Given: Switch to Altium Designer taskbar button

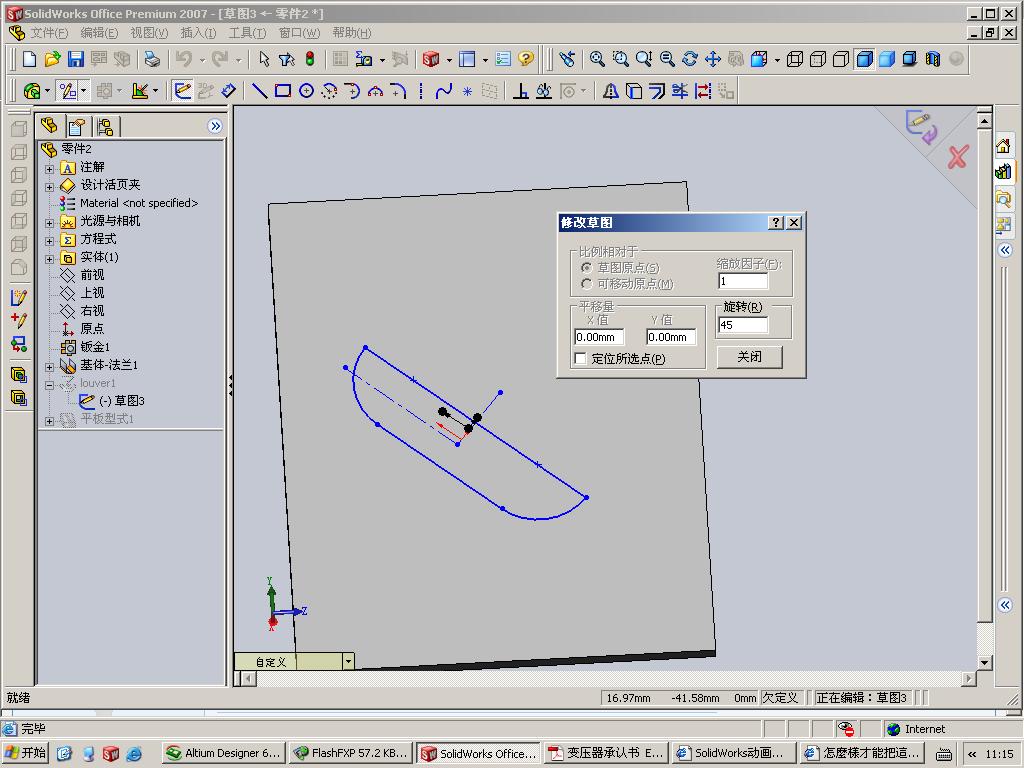Looking at the screenshot, I should click(223, 753).
